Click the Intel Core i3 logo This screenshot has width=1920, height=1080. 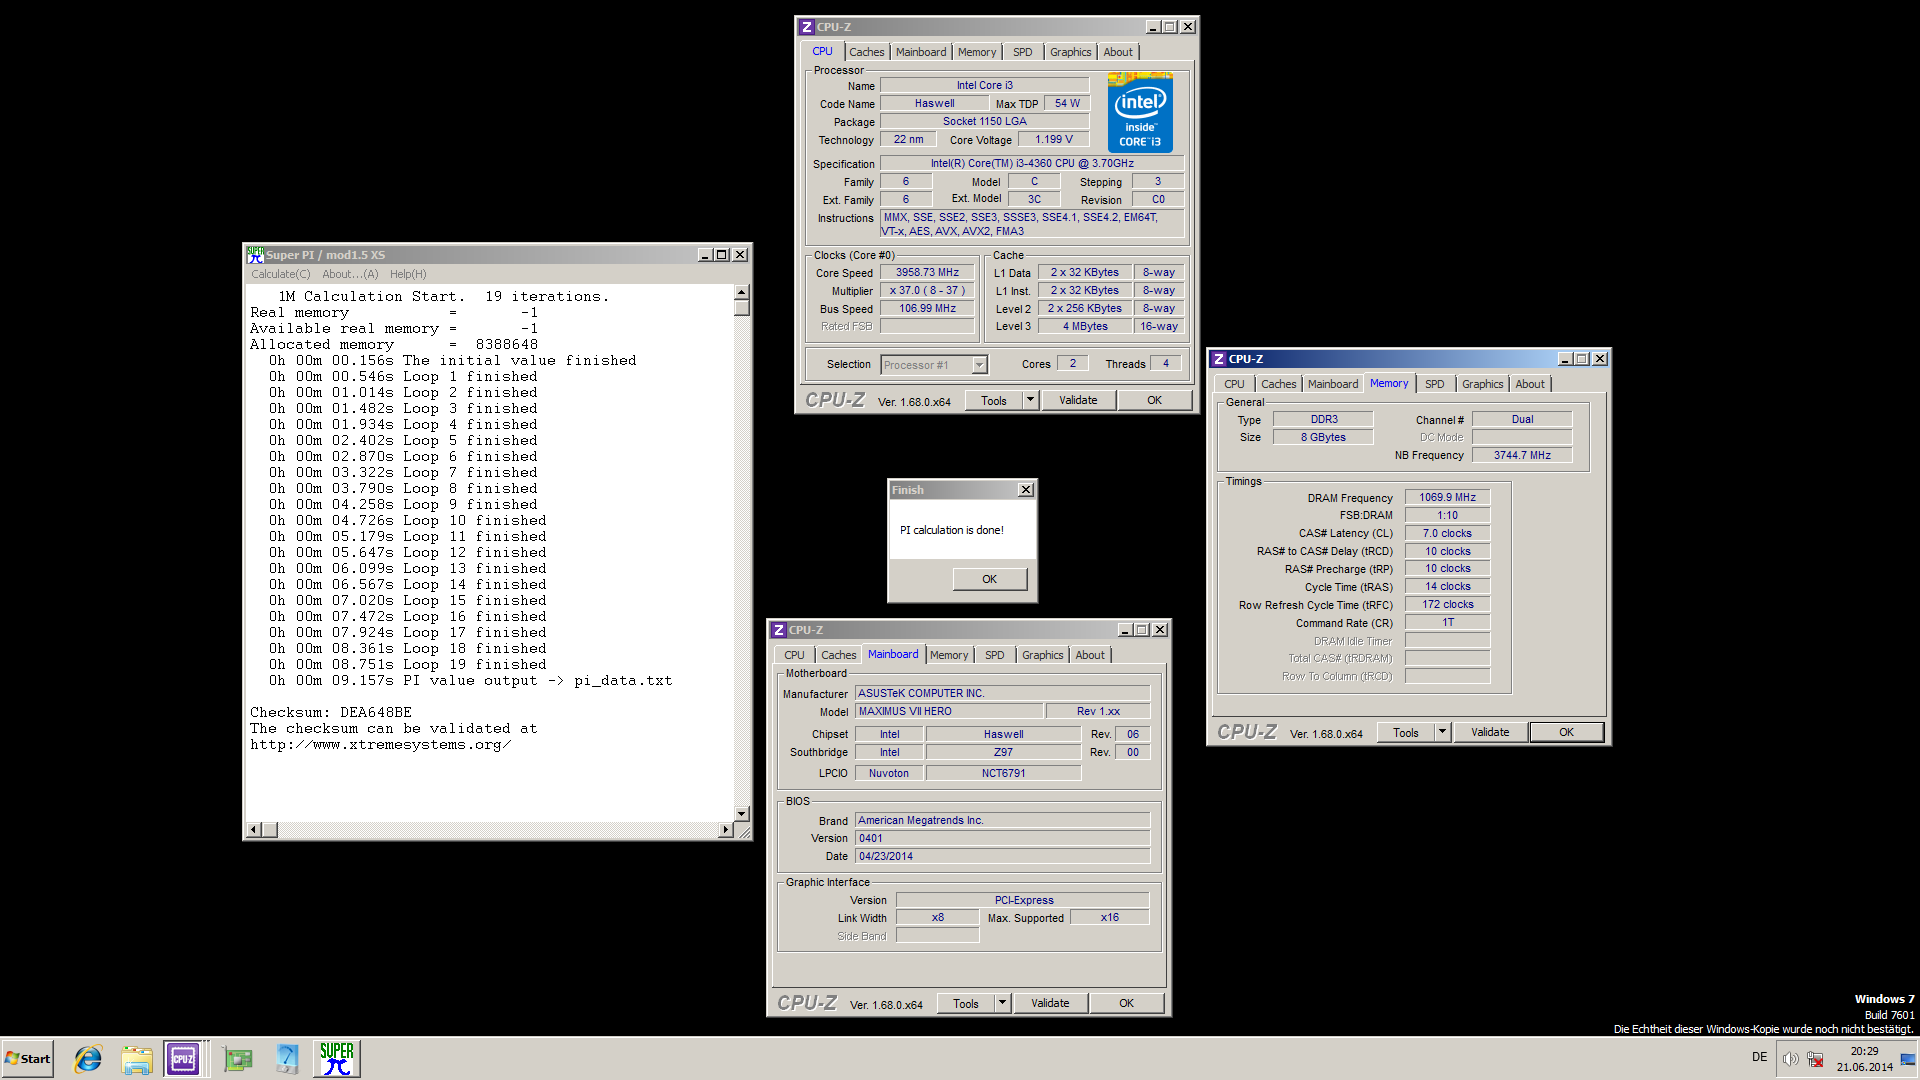tap(1140, 112)
